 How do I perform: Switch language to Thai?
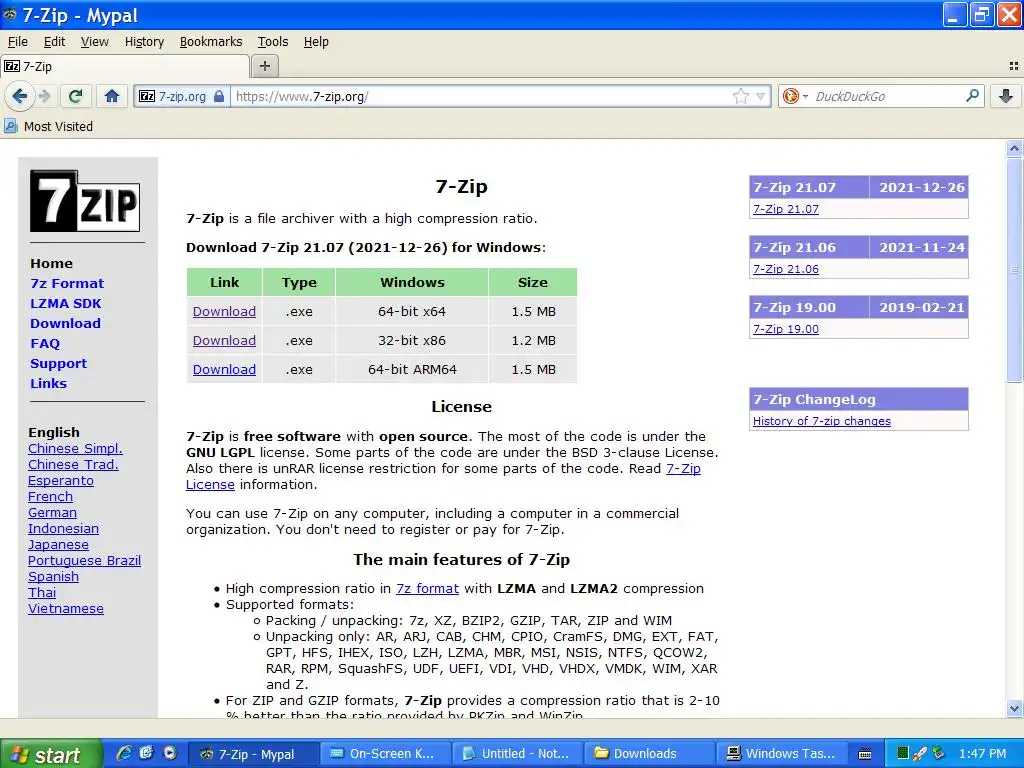(42, 592)
